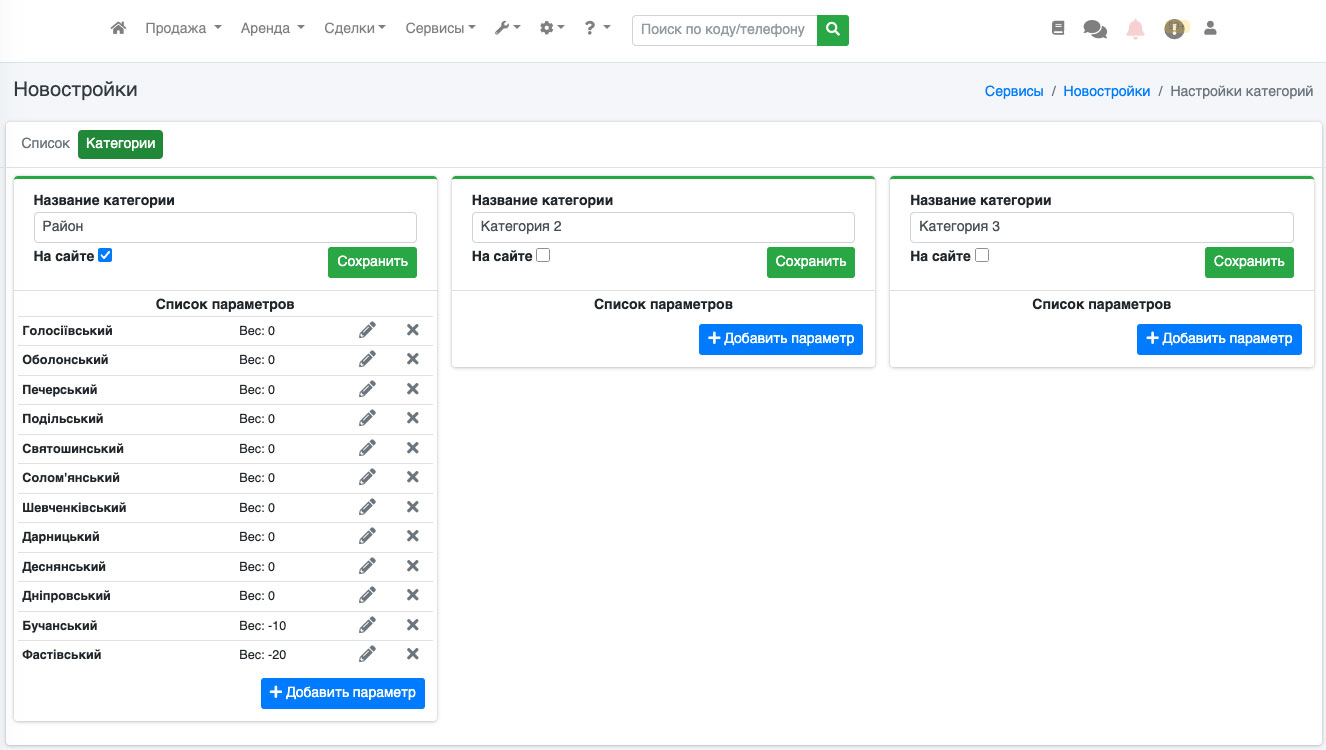Open the chat messages icon
This screenshot has height=750, width=1326.
pyautogui.click(x=1095, y=29)
